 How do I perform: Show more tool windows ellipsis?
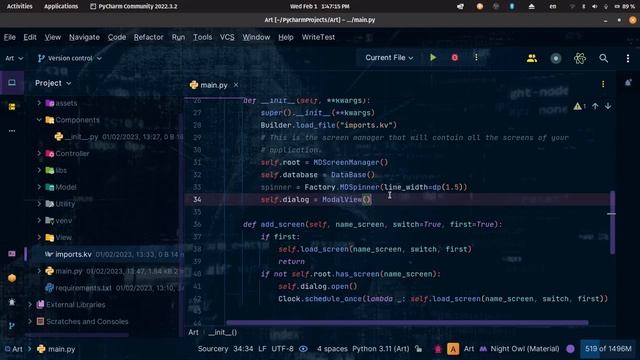12,131
